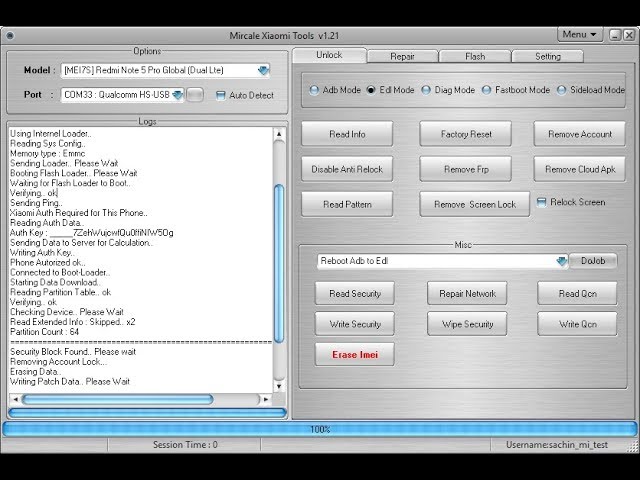
Task: Click the logs scroll down arrow
Action: pos(279,386)
